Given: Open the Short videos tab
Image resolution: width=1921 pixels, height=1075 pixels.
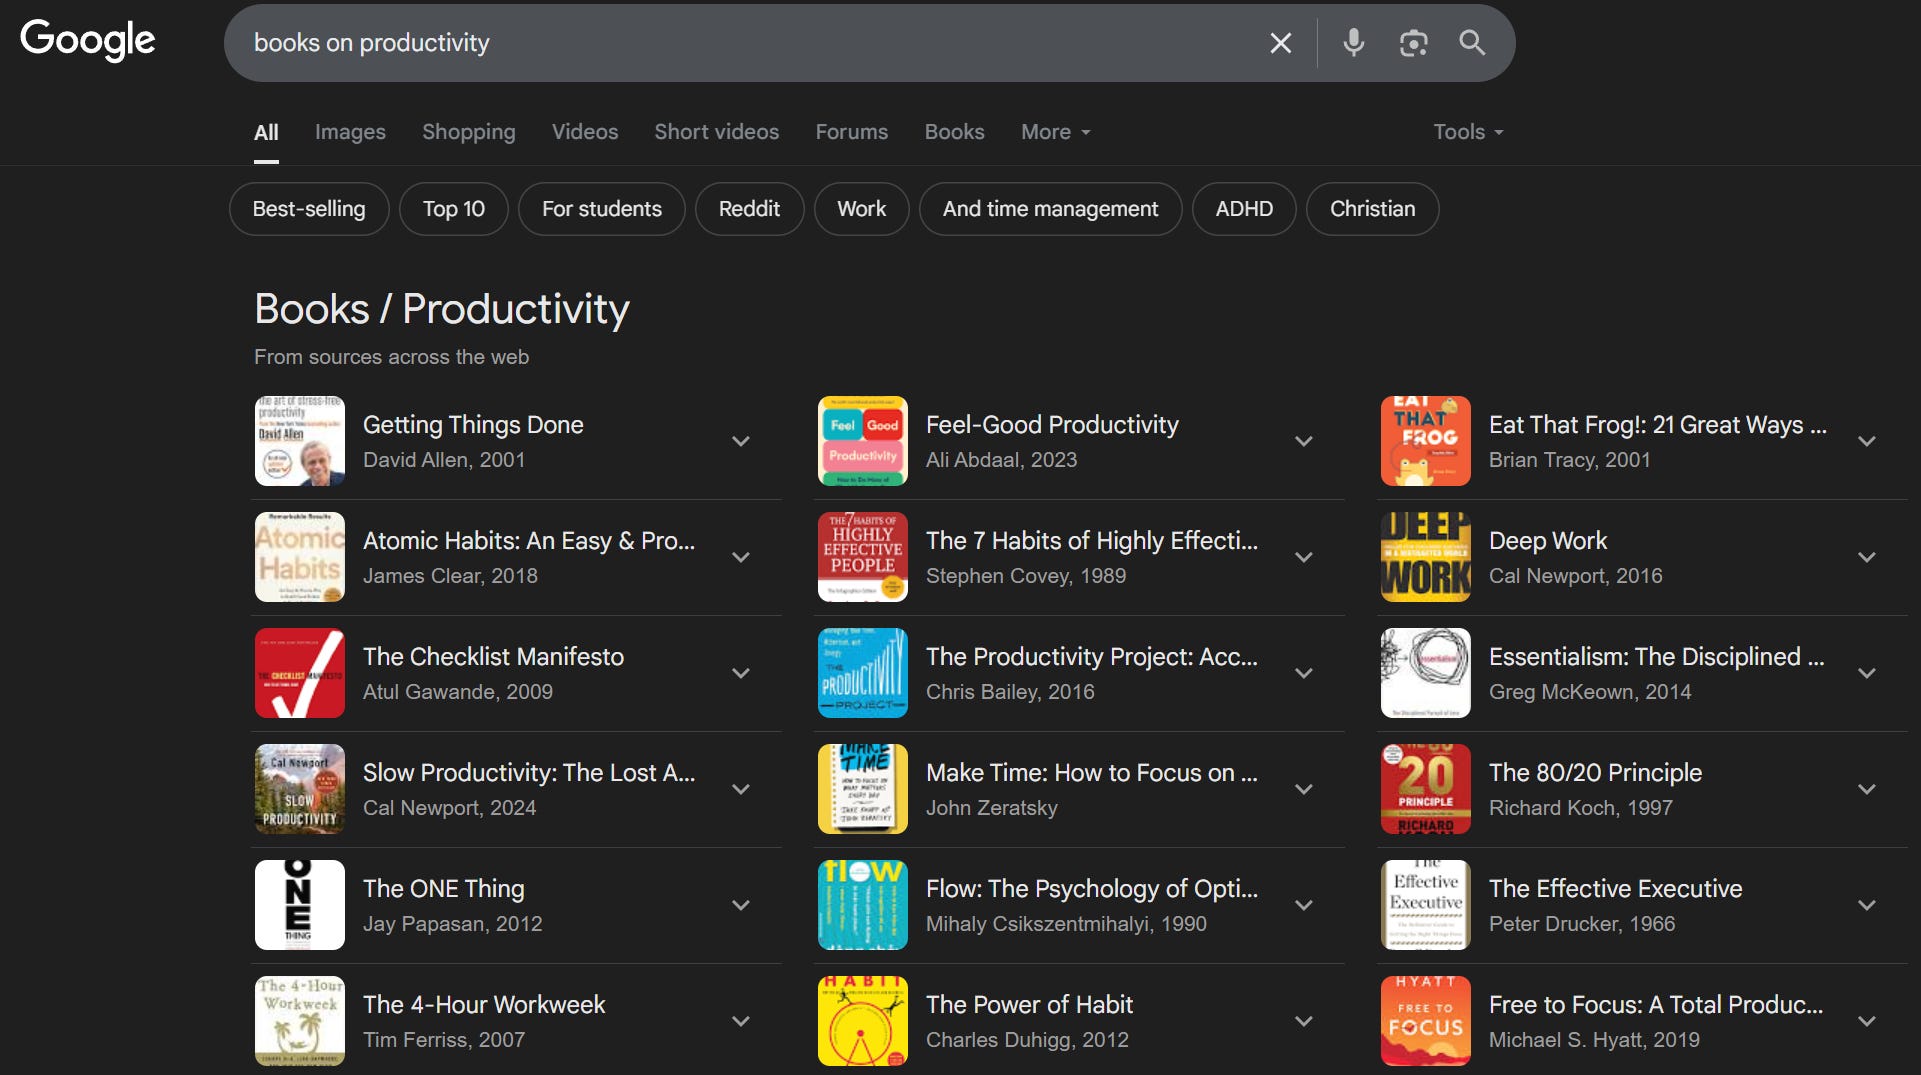Looking at the screenshot, I should (717, 132).
